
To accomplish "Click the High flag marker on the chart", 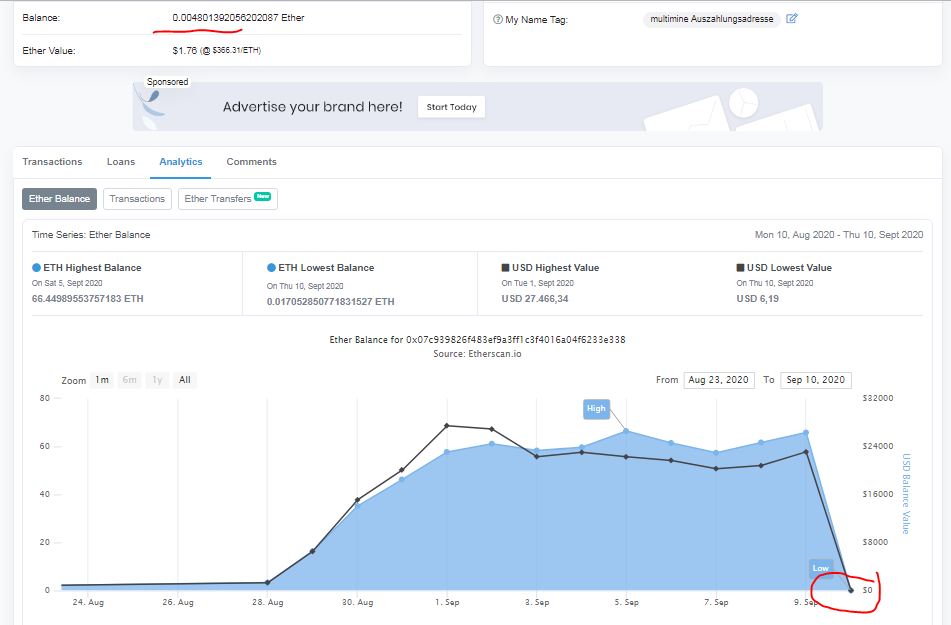I will click(x=596, y=408).
